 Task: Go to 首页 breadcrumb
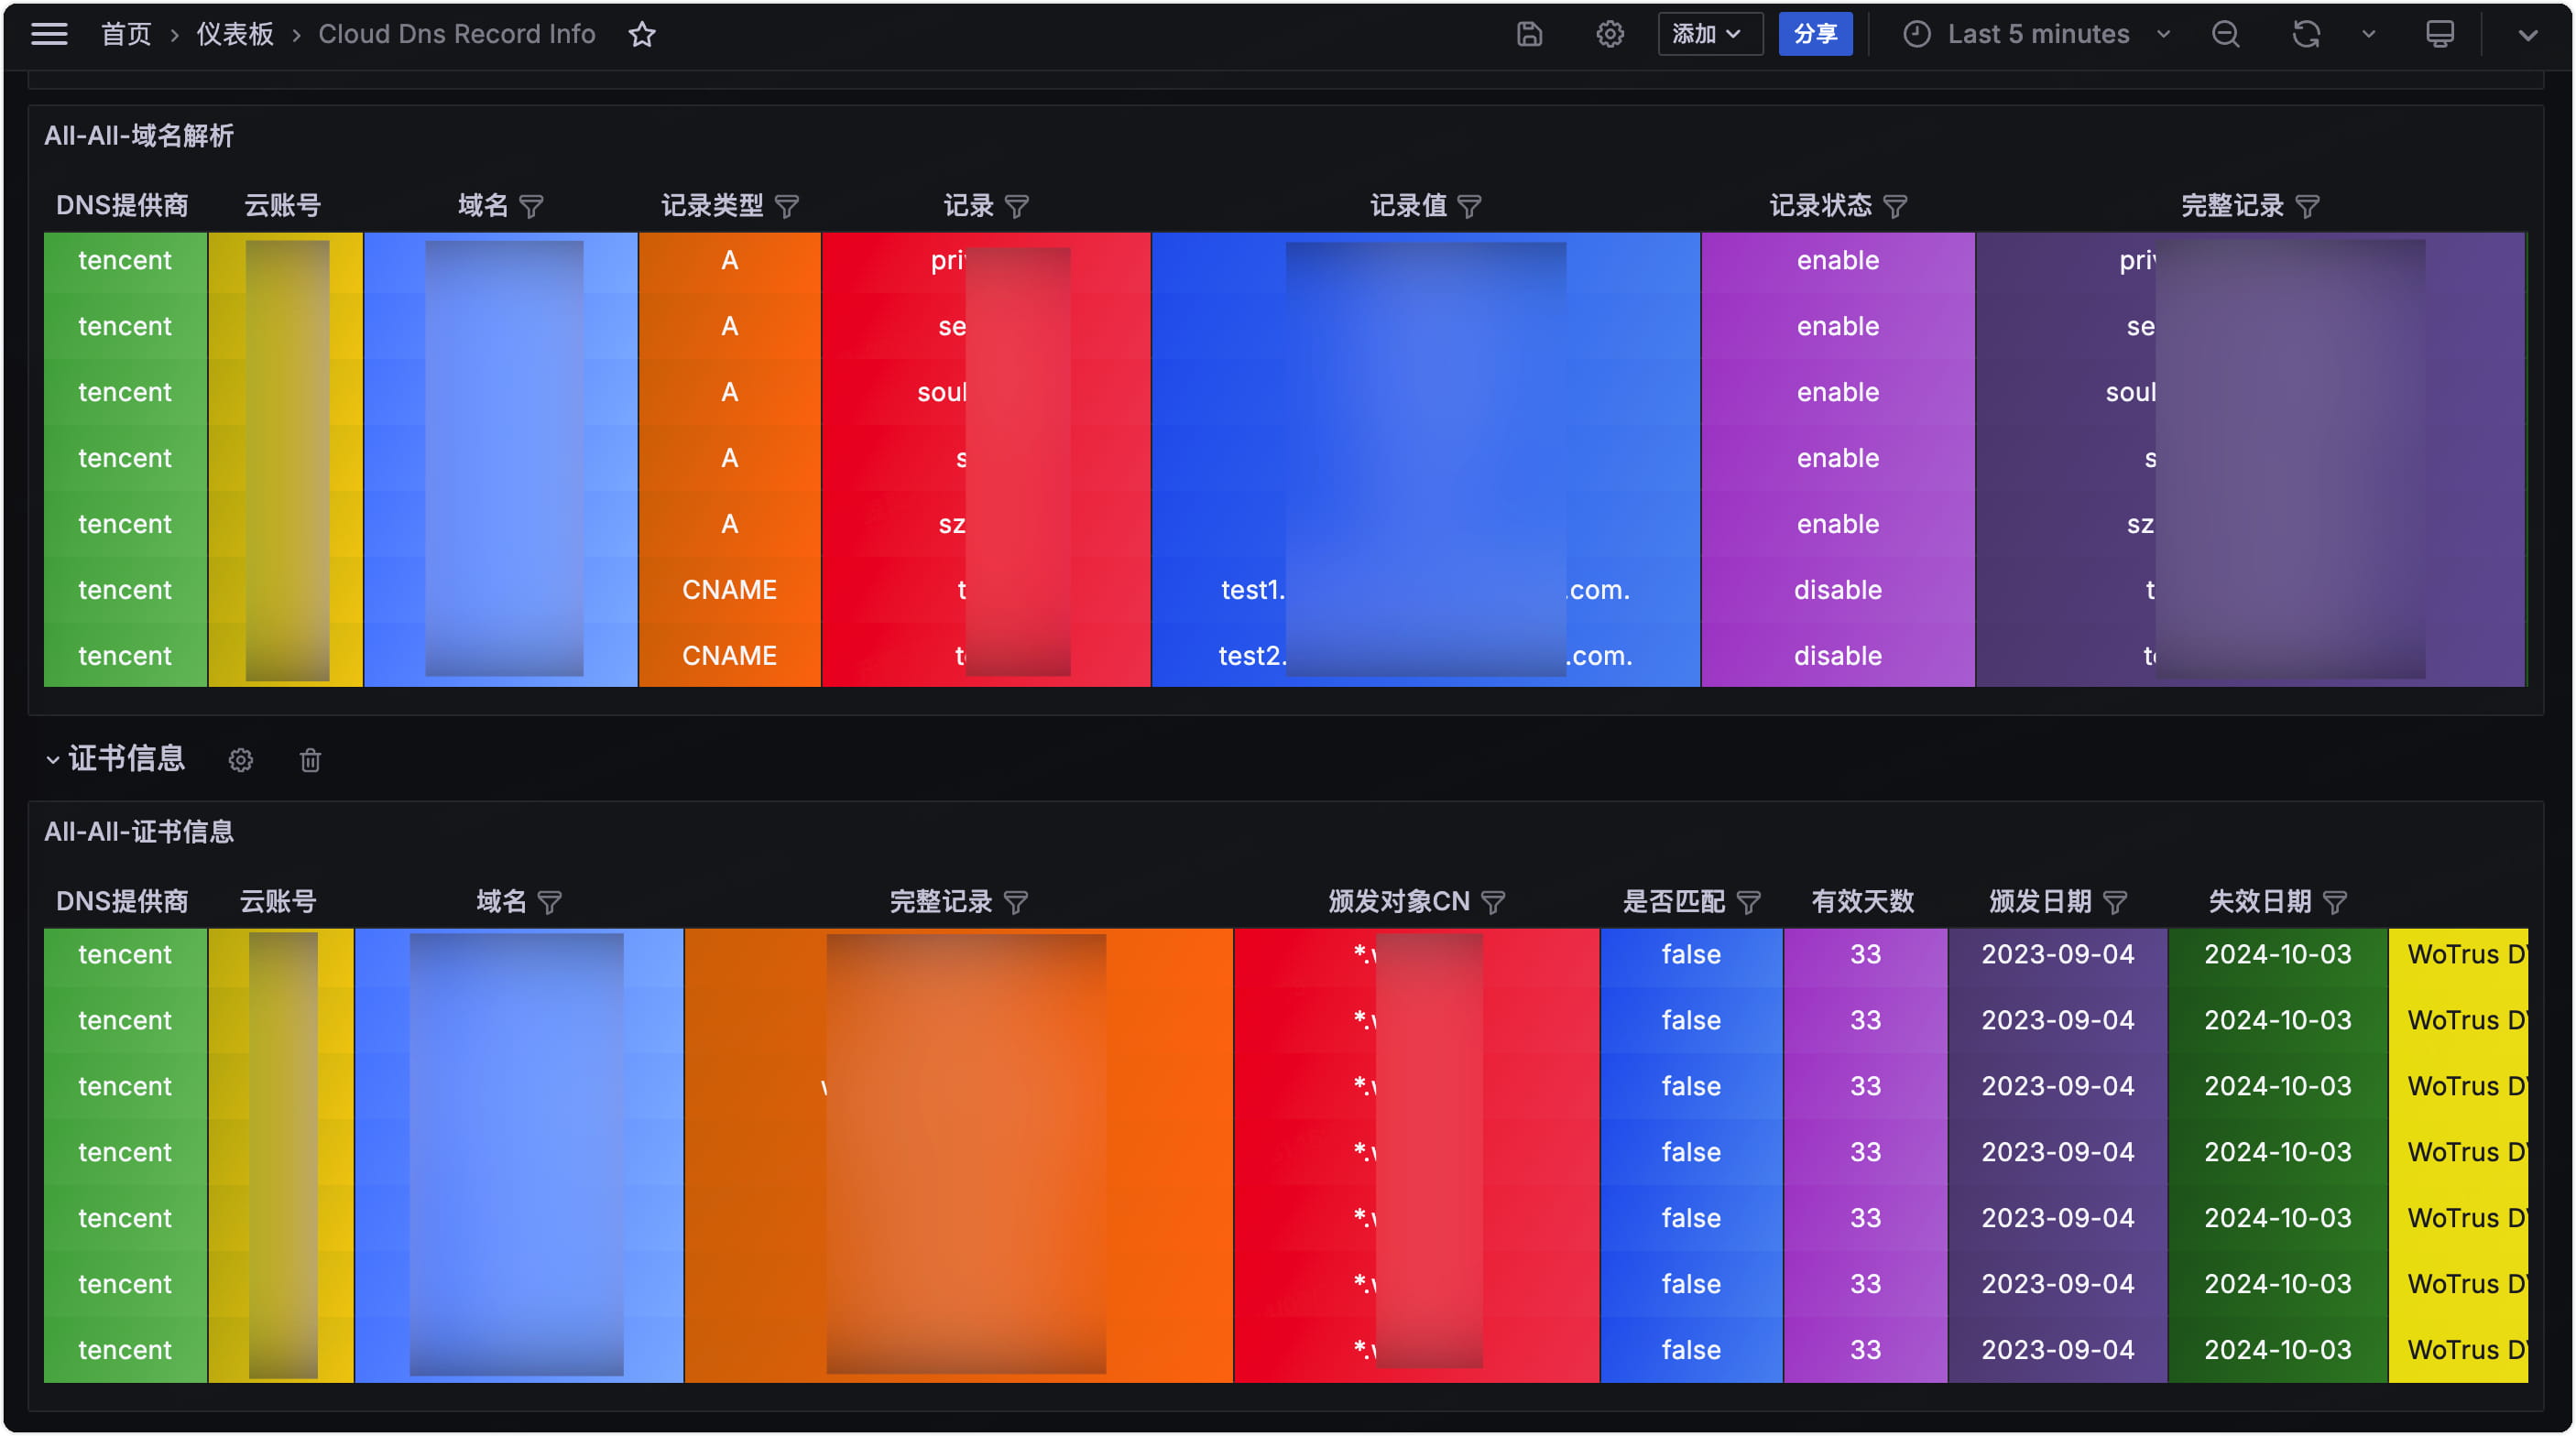[126, 35]
